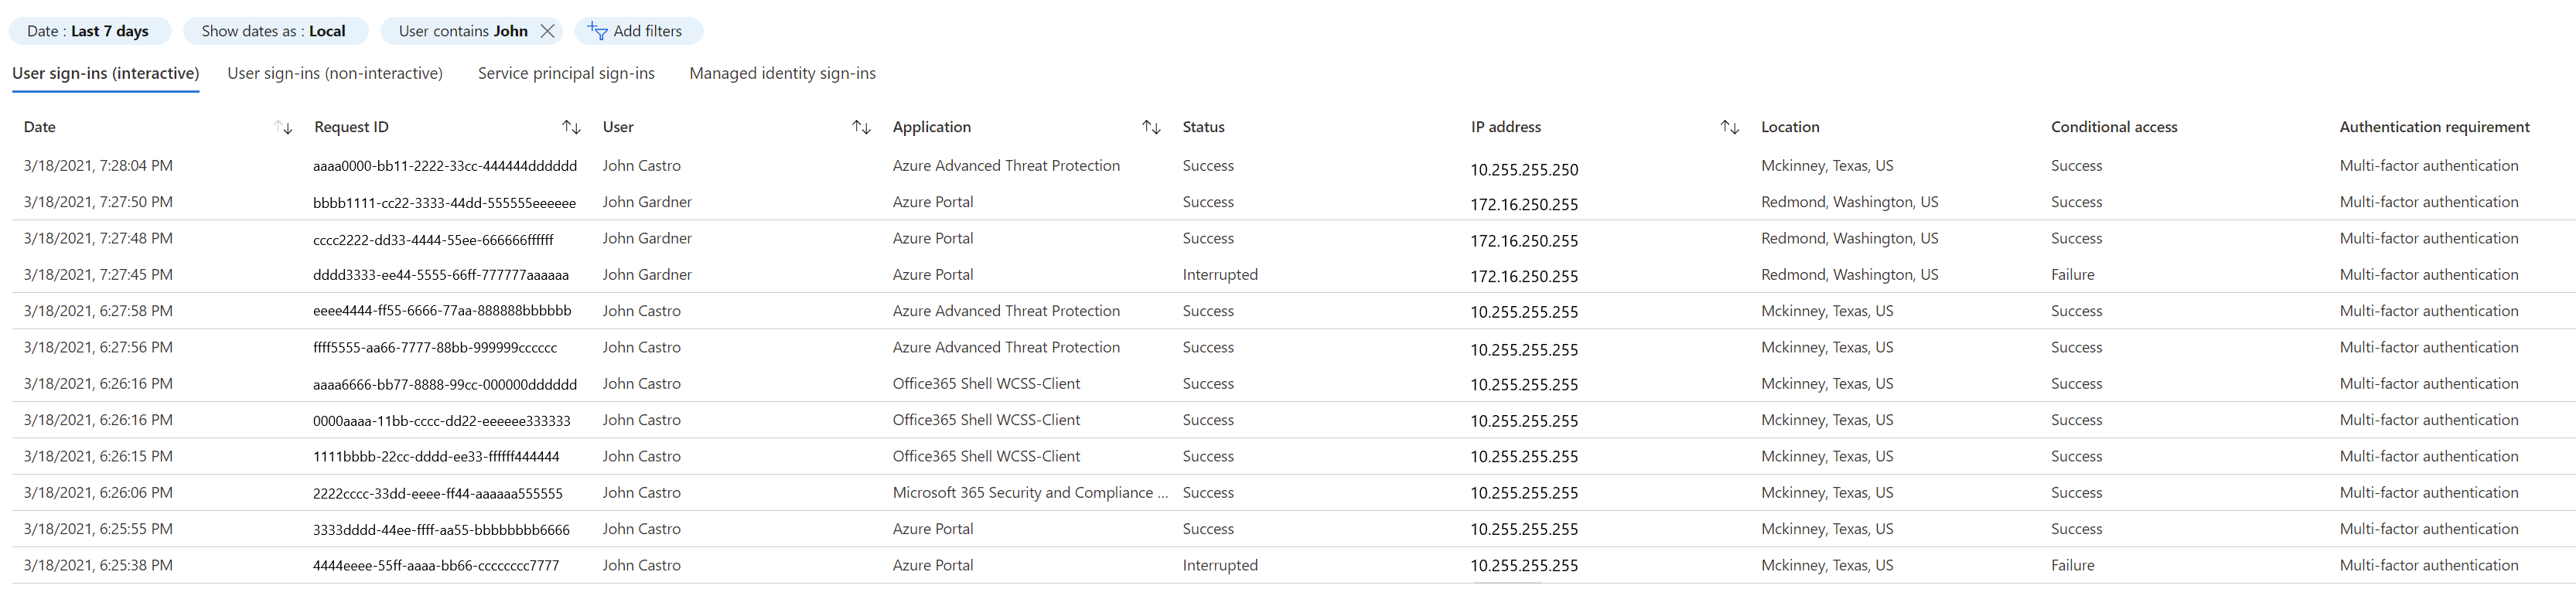This screenshot has width=2576, height=589.
Task: Click the Application column sort arrows
Action: [1151, 128]
